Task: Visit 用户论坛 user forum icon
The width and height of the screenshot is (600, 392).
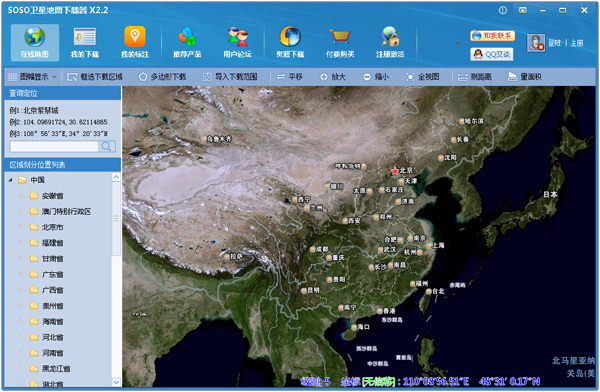Action: [x=237, y=42]
